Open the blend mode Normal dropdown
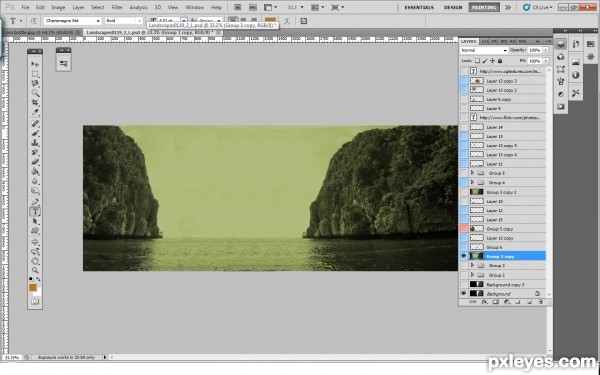The width and height of the screenshot is (600, 375). (484, 50)
